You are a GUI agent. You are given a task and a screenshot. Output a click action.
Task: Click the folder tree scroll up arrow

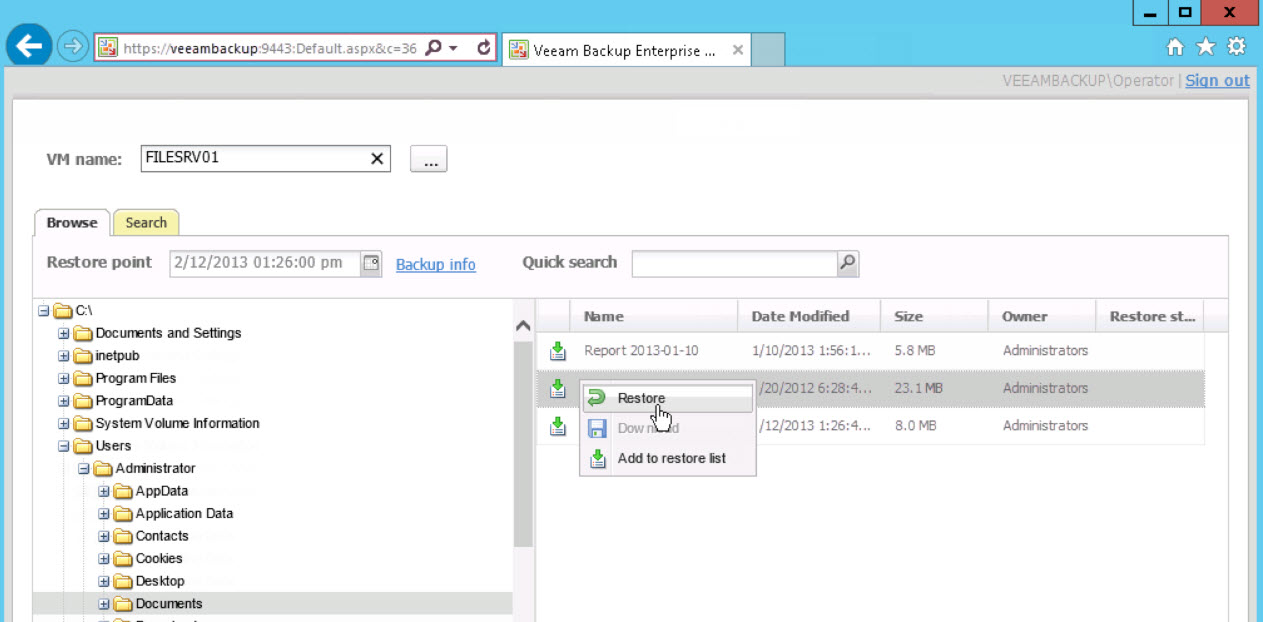523,326
